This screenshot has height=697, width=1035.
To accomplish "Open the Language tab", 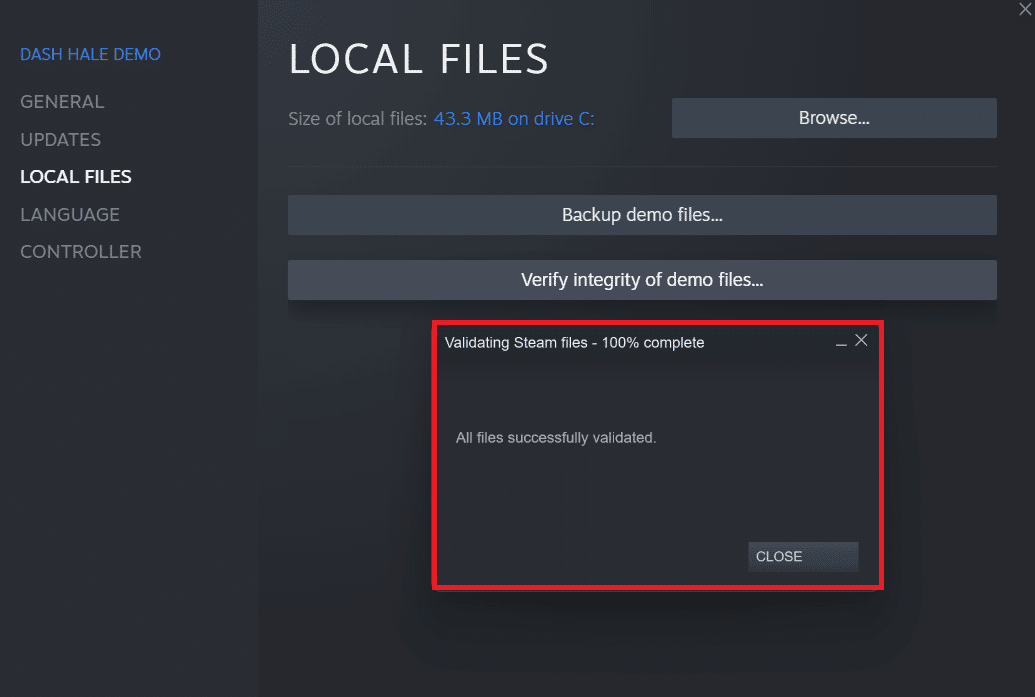I will [70, 215].
